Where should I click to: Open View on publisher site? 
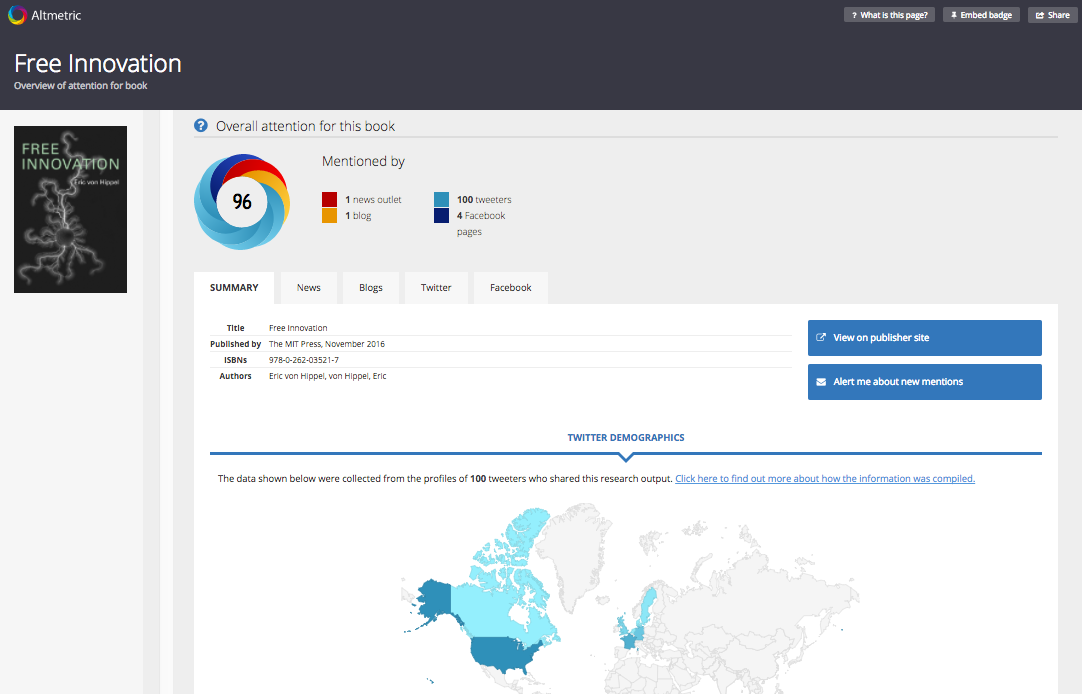pyautogui.click(x=925, y=338)
